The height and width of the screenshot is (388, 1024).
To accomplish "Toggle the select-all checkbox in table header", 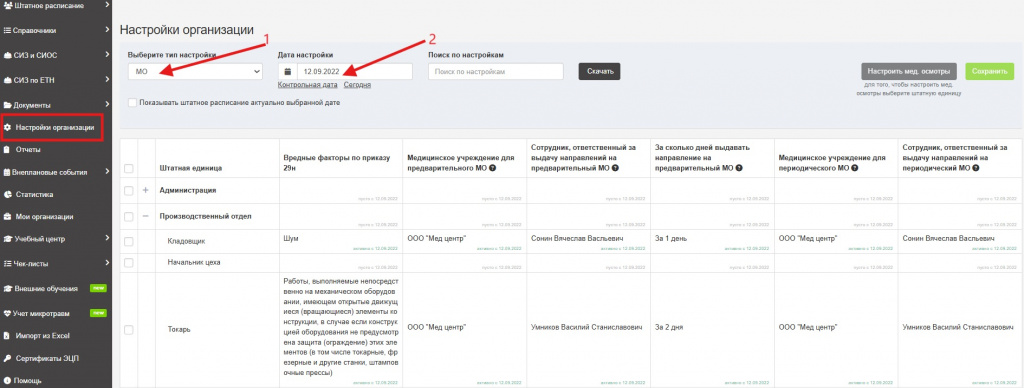I will point(129,169).
